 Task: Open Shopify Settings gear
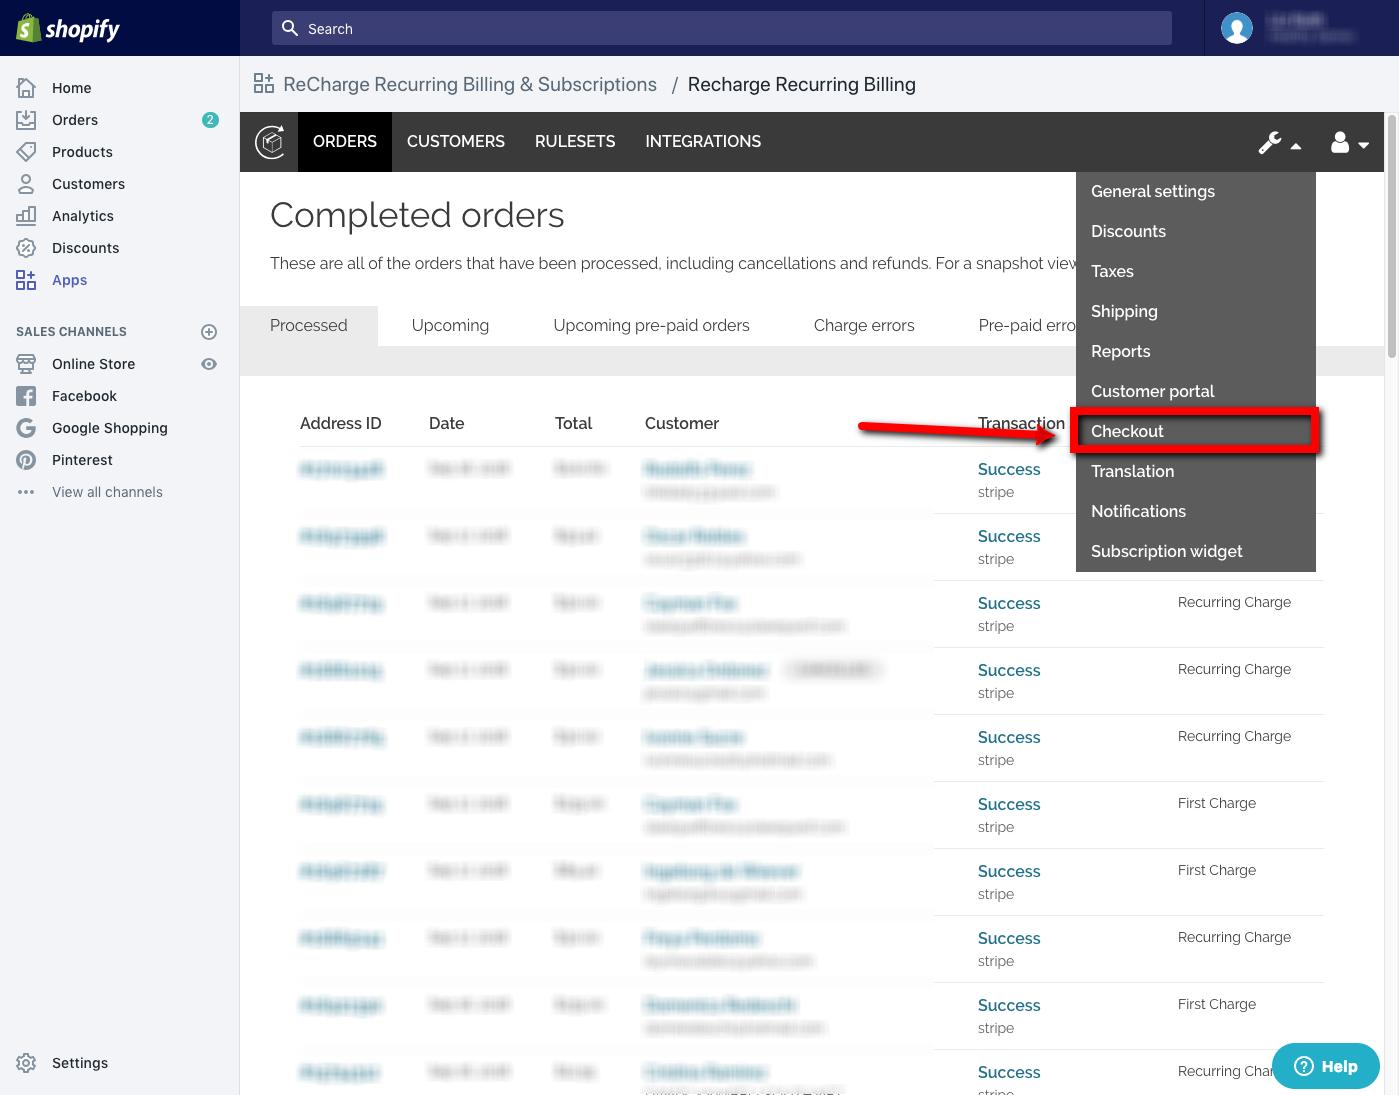click(27, 1063)
